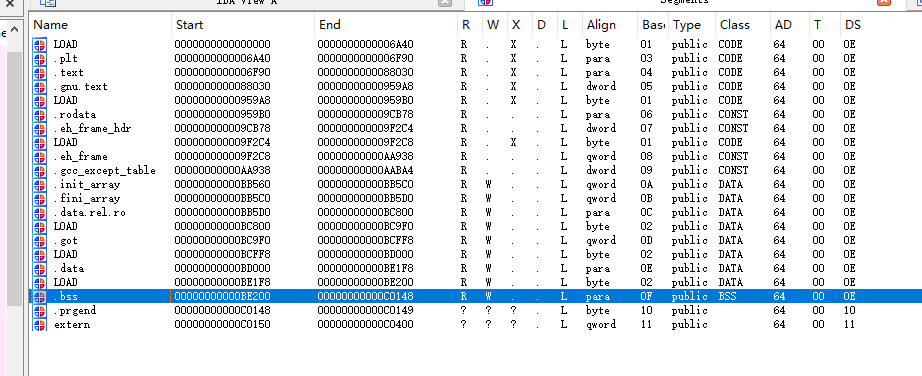The height and width of the screenshot is (376, 922).
Task: Select the .data segment name
Action: tap(69, 268)
